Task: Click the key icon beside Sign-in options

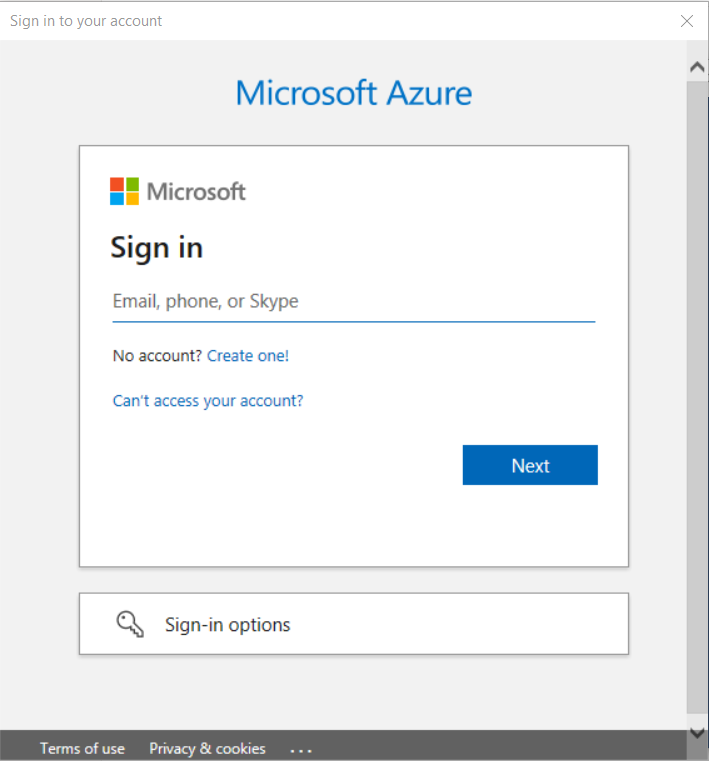Action: tap(130, 624)
